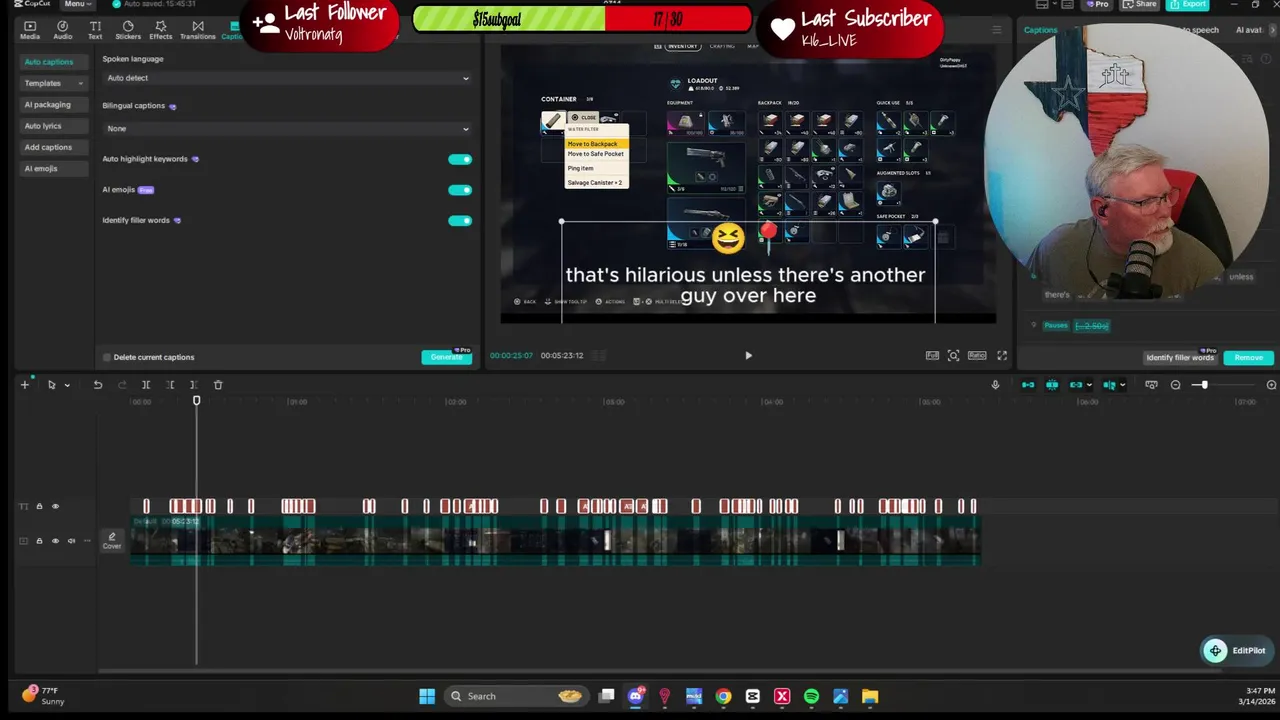Toggle the linkage icon
The image size is (1280, 720).
tap(1076, 385)
